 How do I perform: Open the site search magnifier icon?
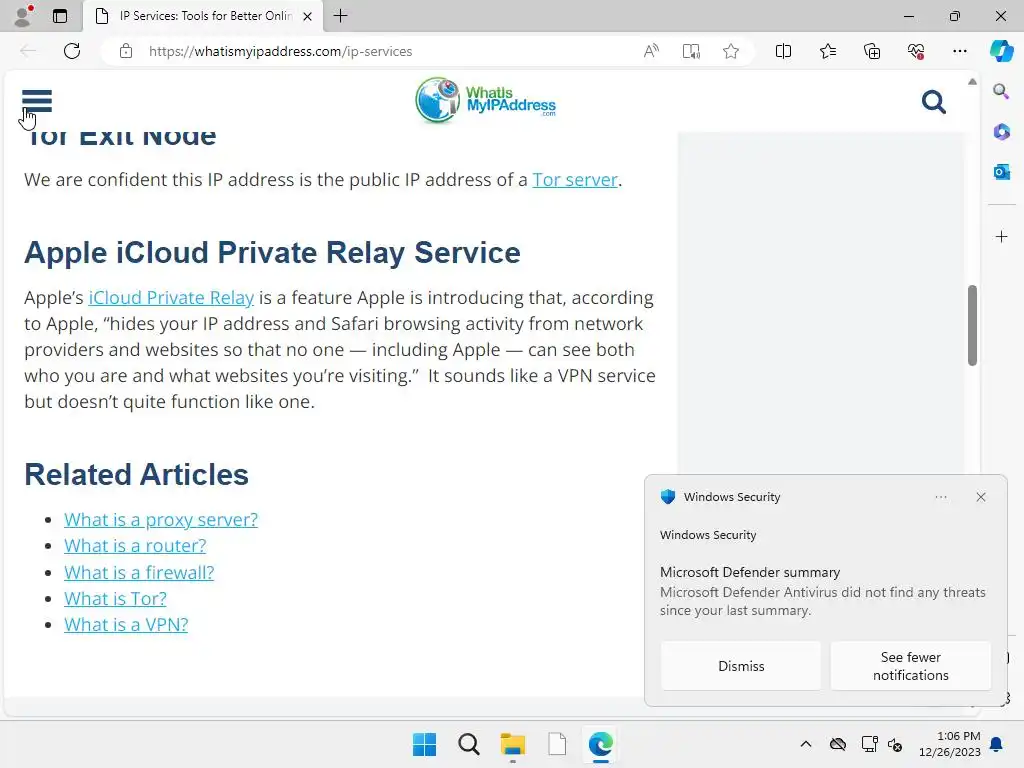point(933,102)
